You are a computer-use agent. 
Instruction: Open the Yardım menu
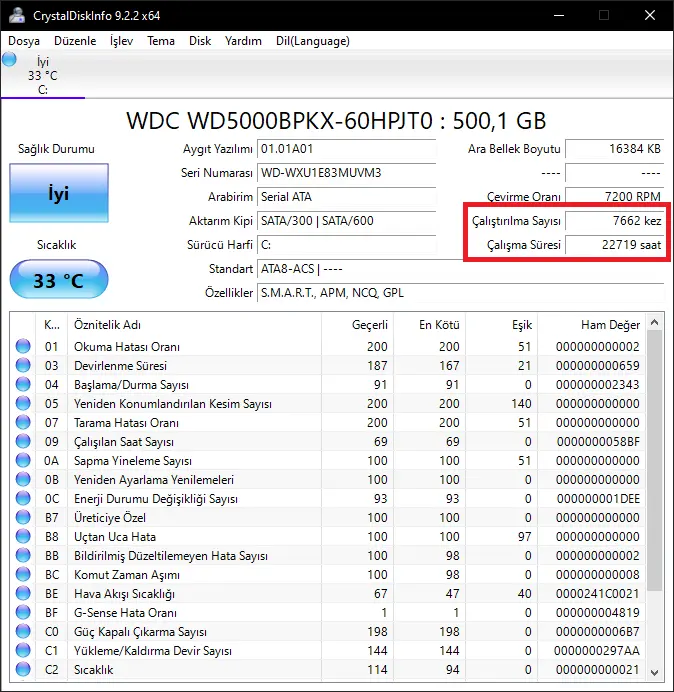[243, 41]
